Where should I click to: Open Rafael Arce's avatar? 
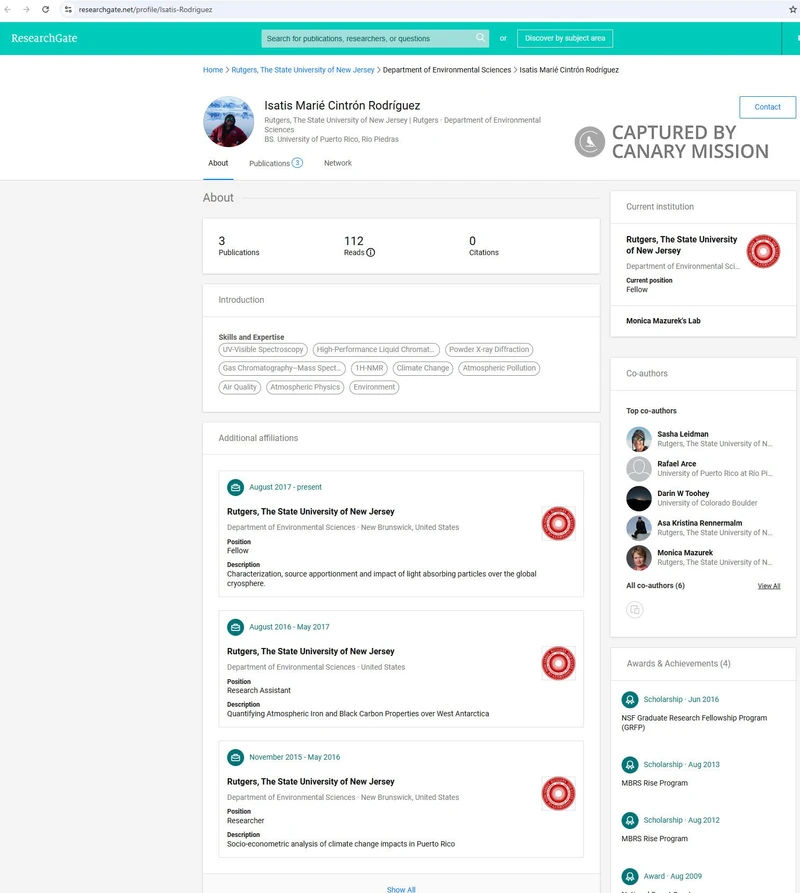639,469
